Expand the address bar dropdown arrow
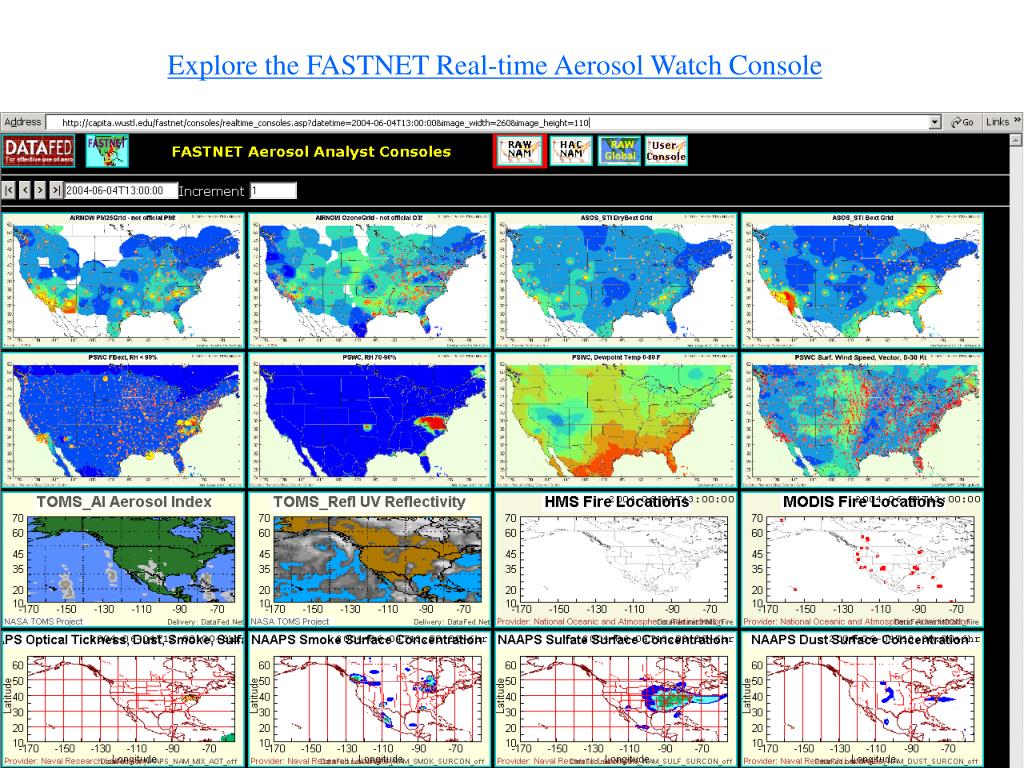Screen dimensions: 1024x768 pyautogui.click(x=935, y=122)
